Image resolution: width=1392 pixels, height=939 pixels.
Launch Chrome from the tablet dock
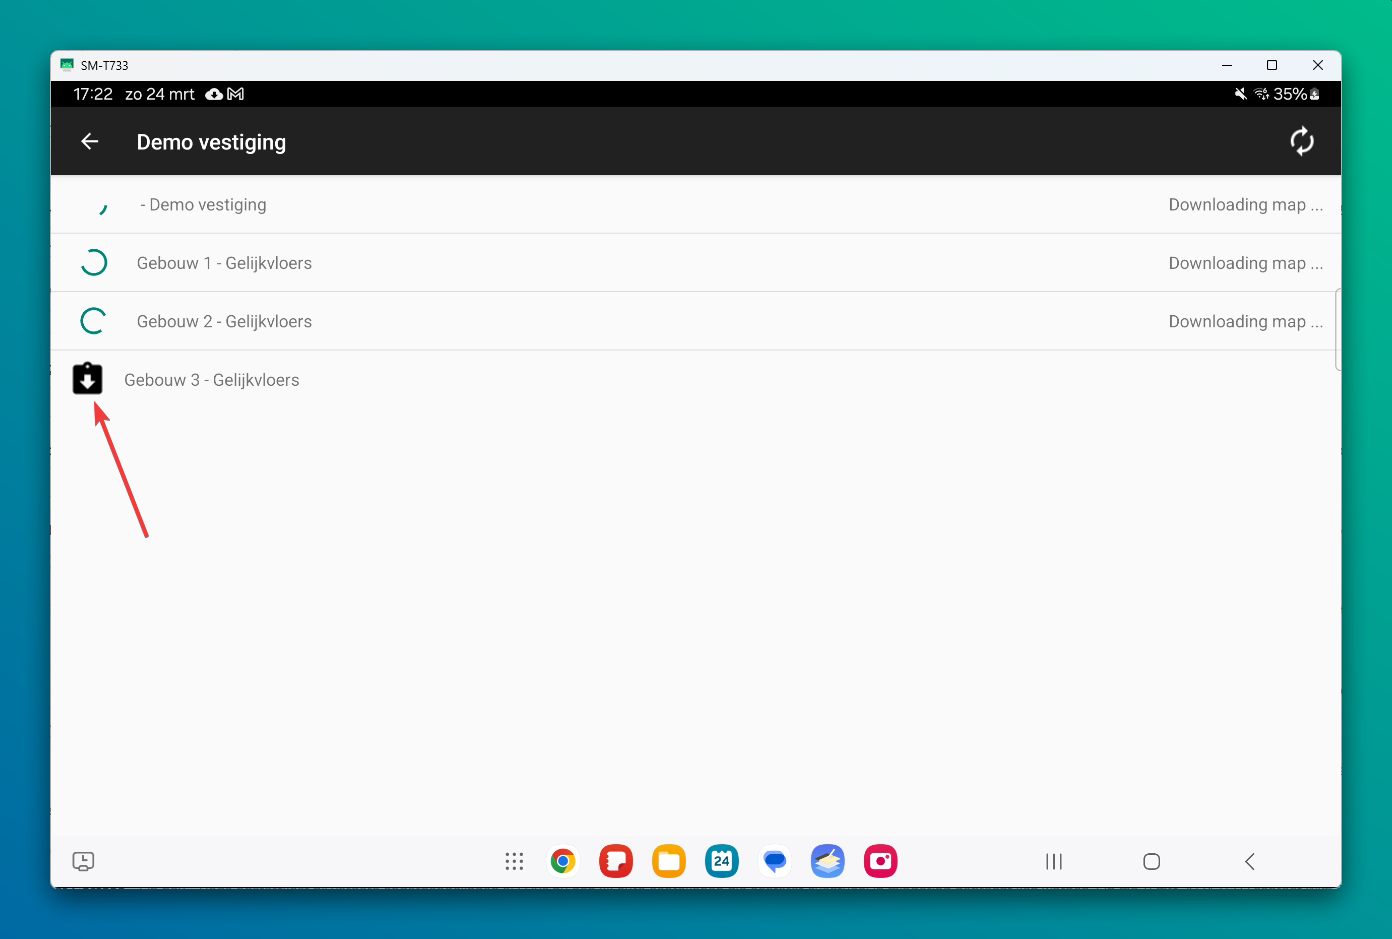pos(563,861)
